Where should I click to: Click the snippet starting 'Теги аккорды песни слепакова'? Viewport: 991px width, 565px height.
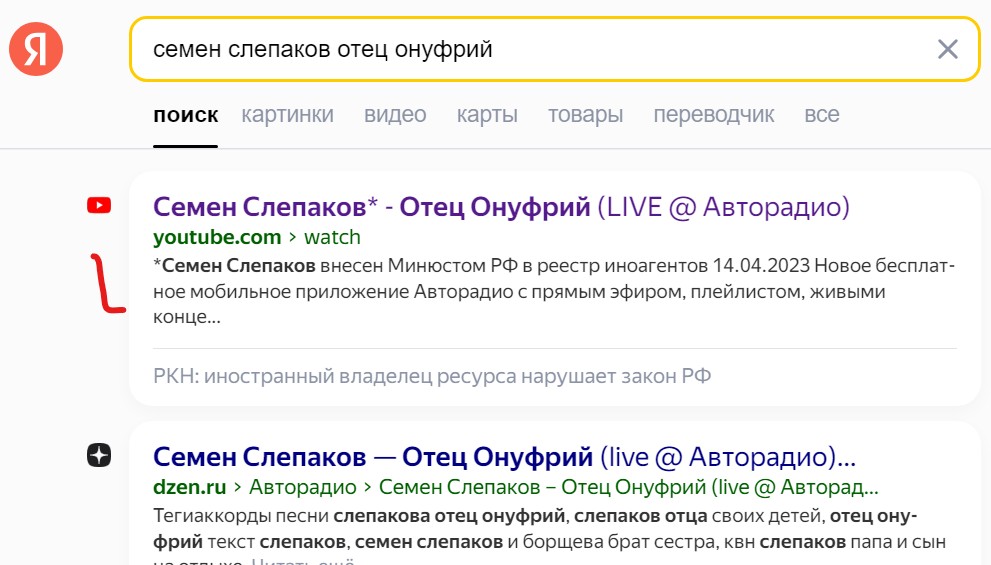click(x=549, y=534)
